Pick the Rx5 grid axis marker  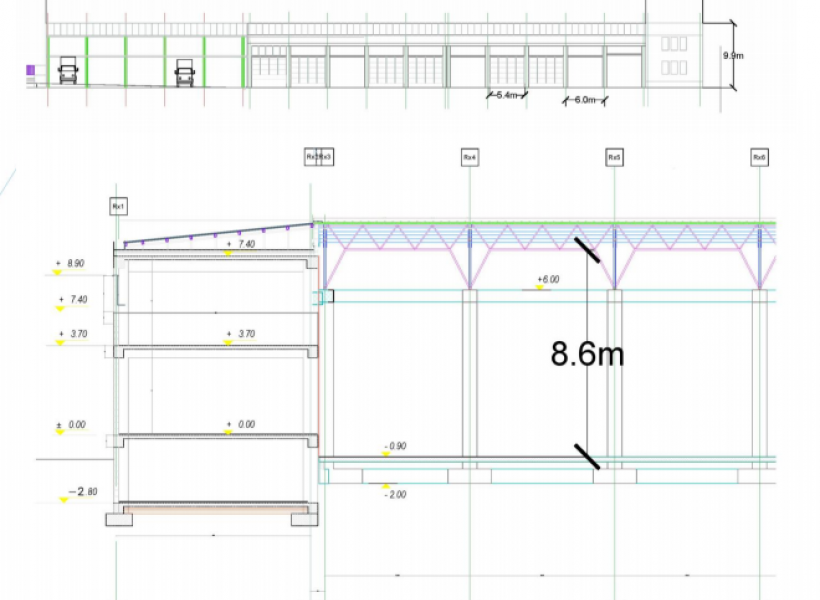[x=614, y=157]
